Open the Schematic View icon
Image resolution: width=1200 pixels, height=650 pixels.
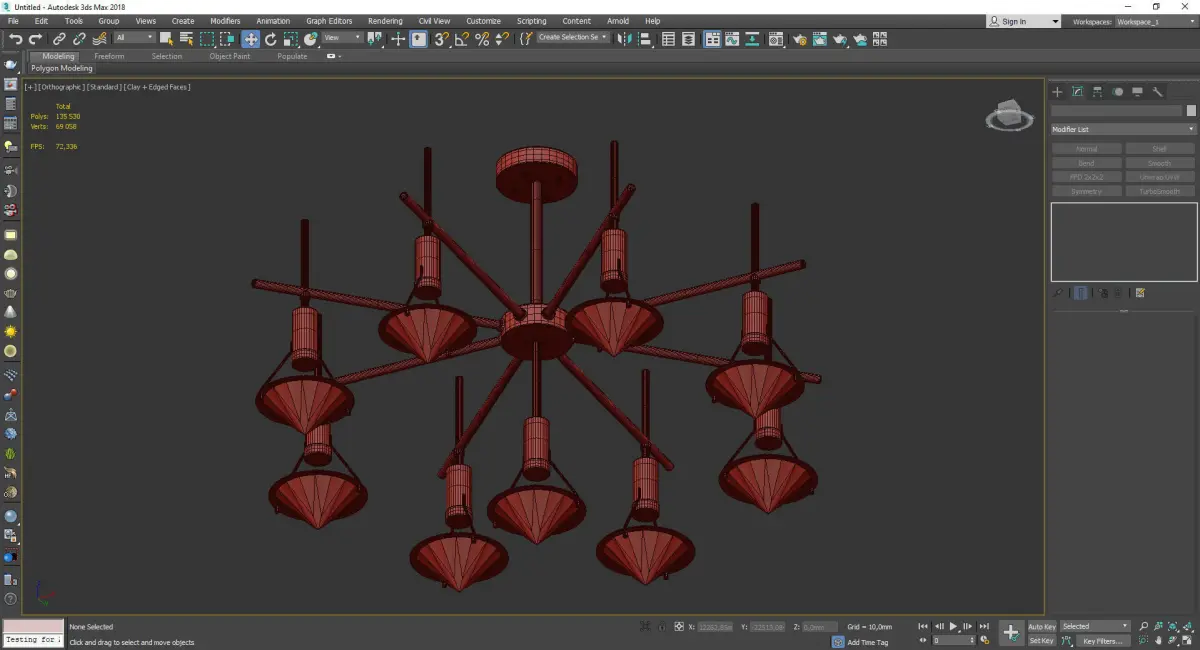tap(753, 39)
